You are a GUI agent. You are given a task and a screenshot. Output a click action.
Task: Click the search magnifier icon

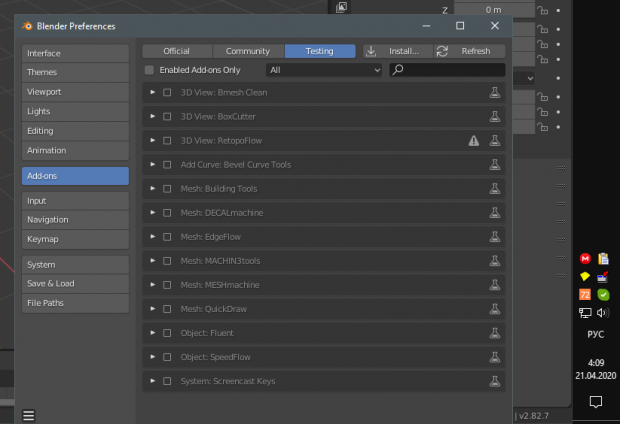[x=398, y=70]
